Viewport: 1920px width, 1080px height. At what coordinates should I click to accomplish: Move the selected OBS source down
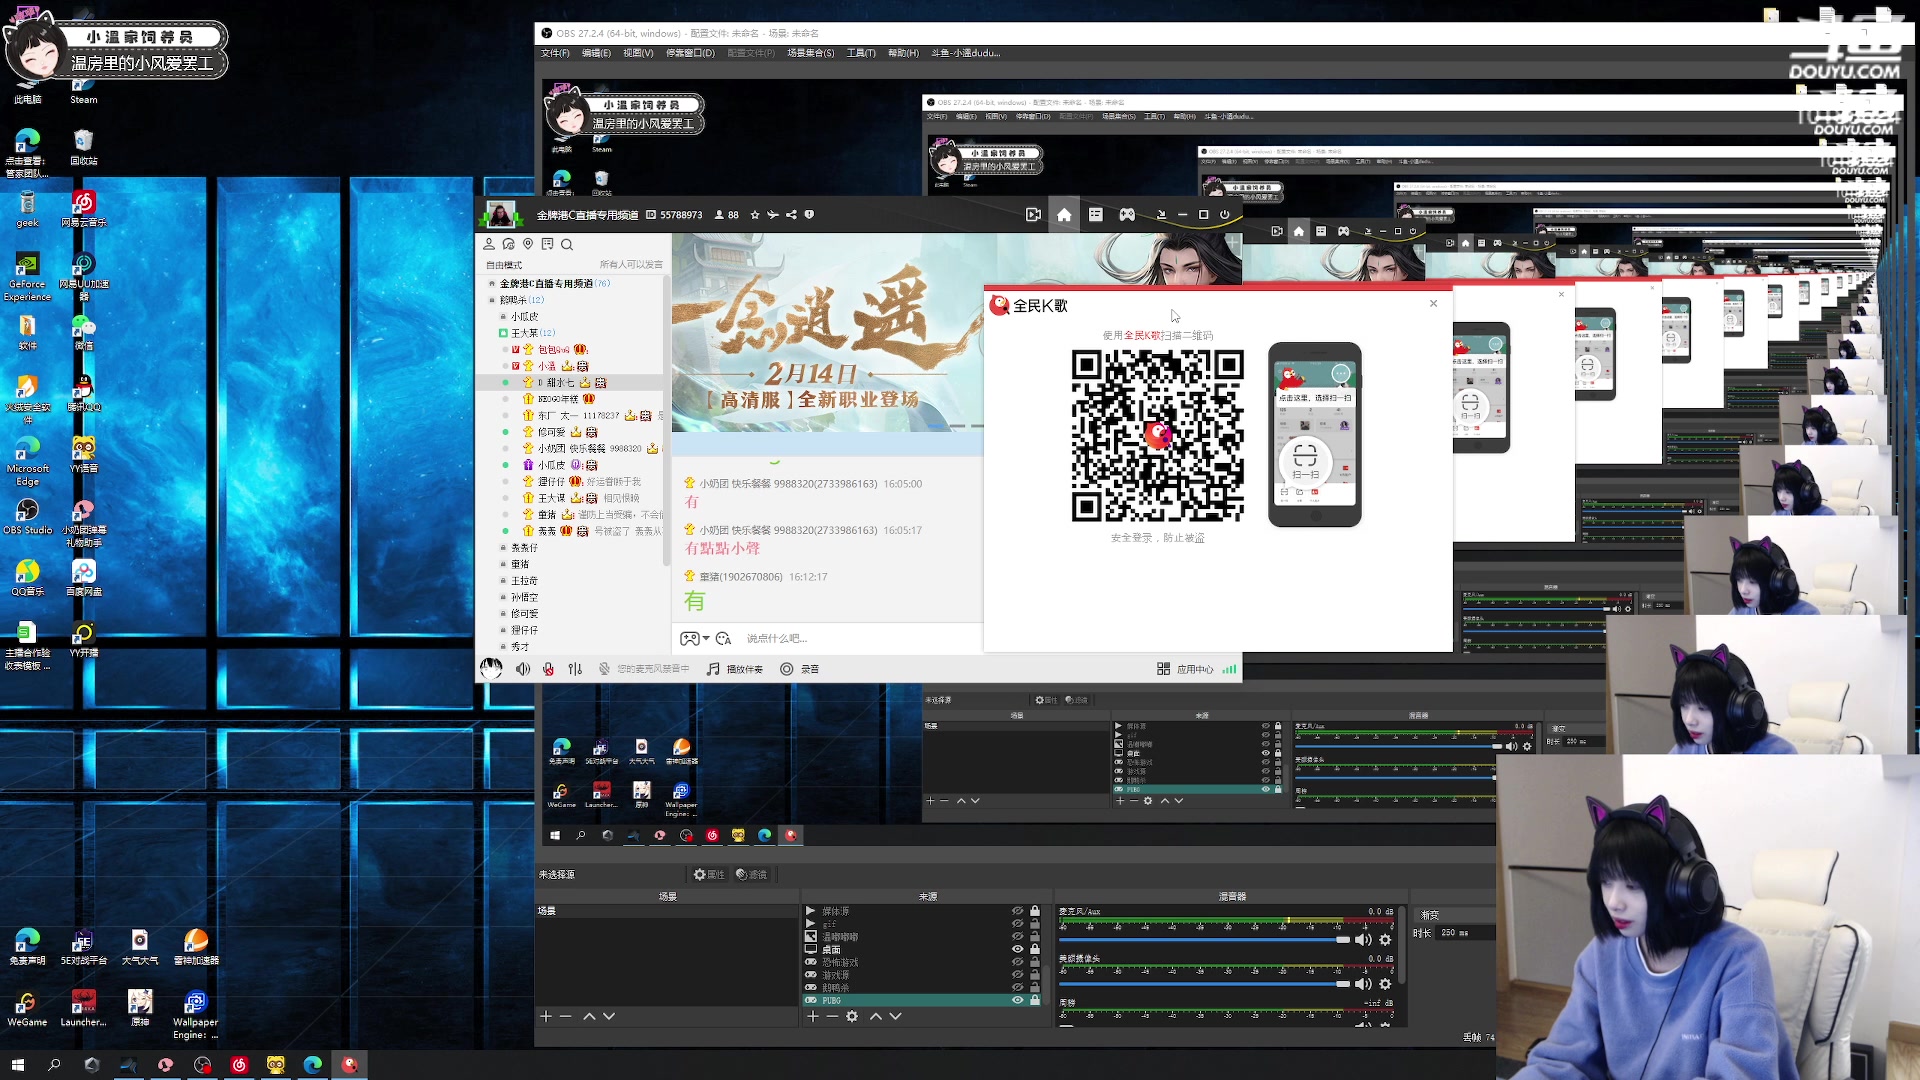tap(896, 1016)
